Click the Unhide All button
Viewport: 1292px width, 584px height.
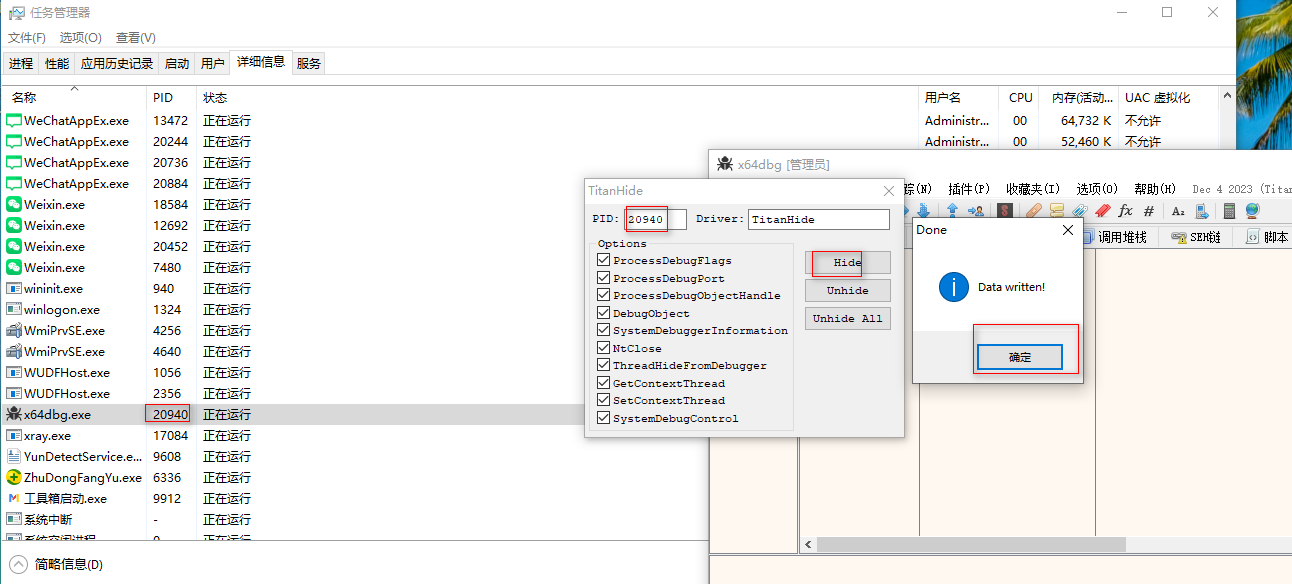847,318
